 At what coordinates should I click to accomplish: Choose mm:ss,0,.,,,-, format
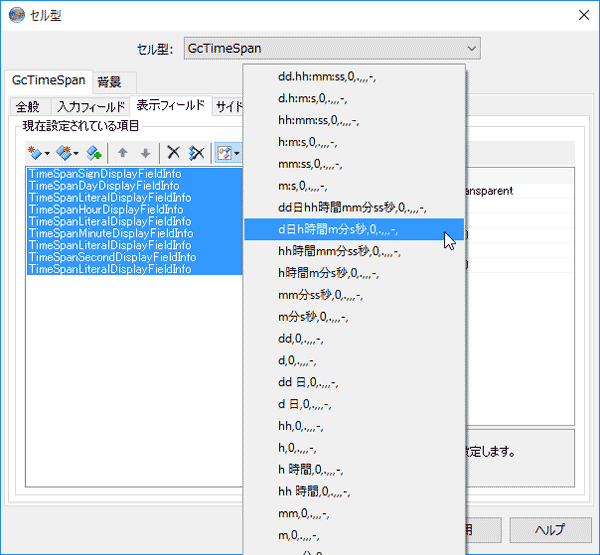coord(354,164)
